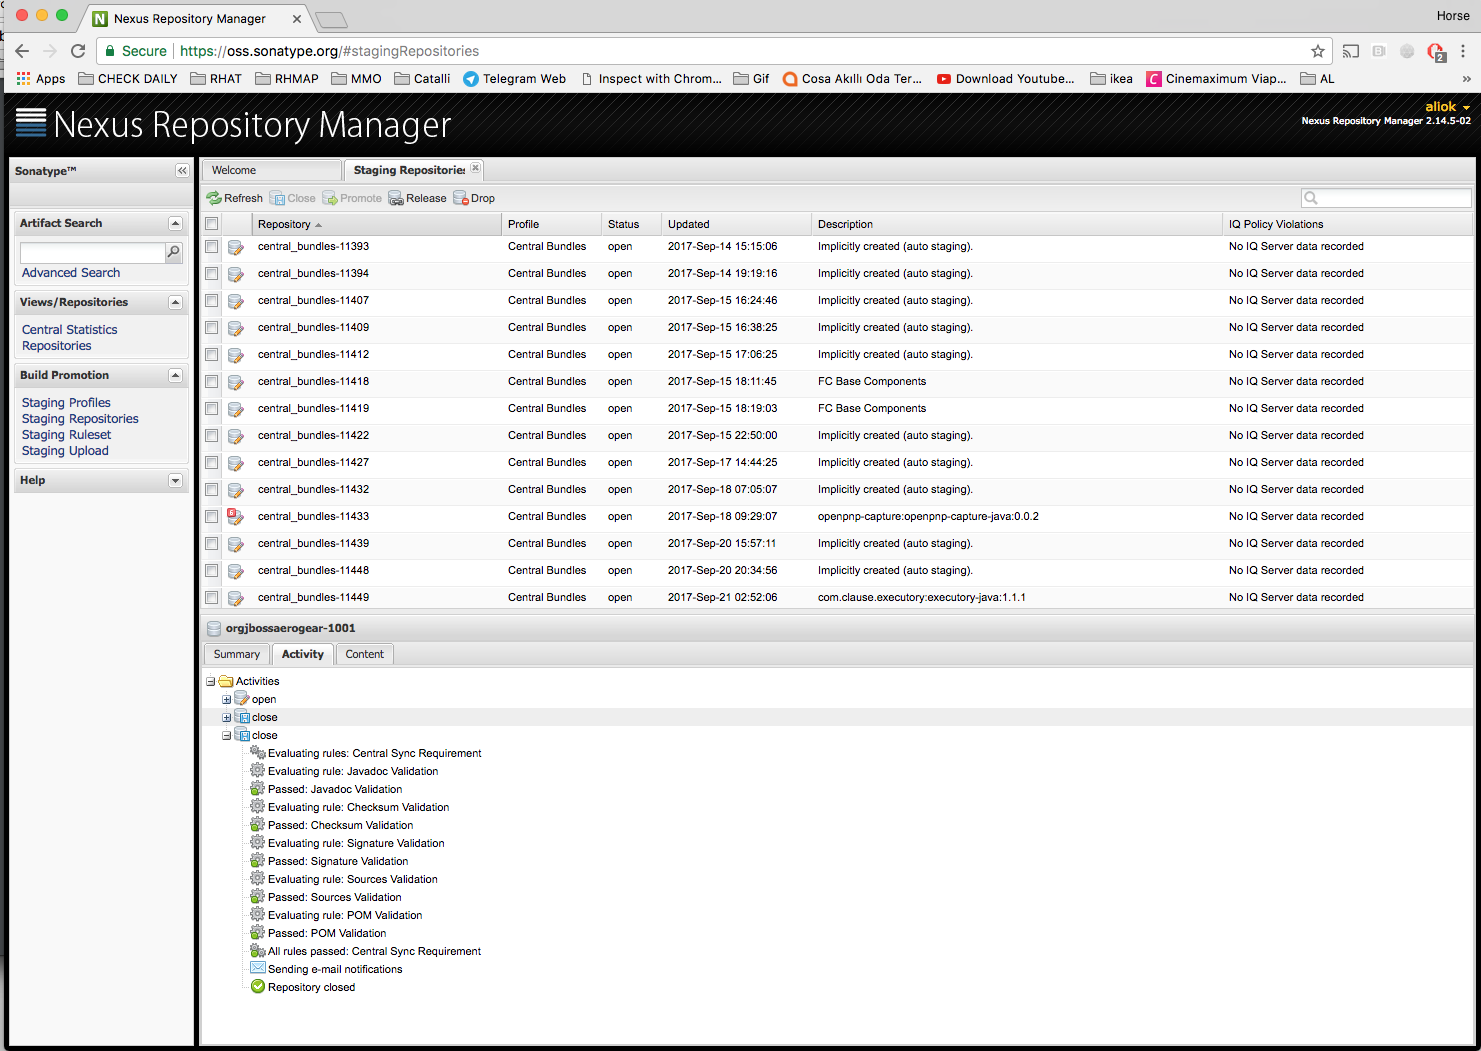Image resolution: width=1481 pixels, height=1051 pixels.
Task: Sort by the Repository column header
Action: click(x=375, y=224)
